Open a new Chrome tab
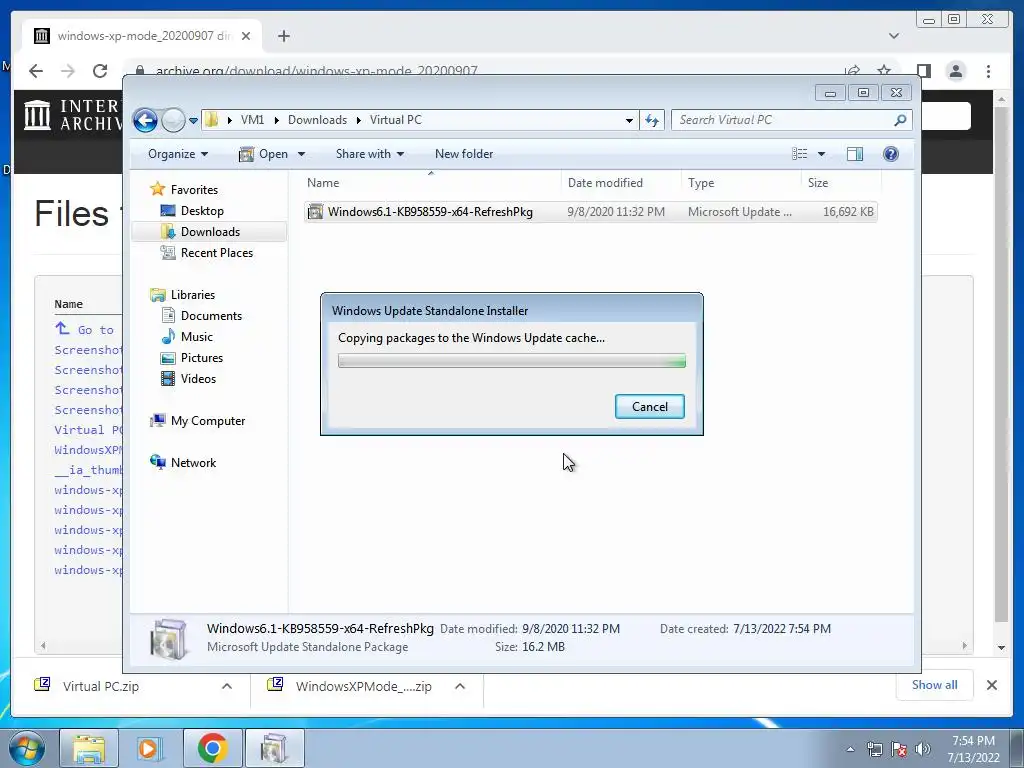This screenshot has height=768, width=1024. [x=283, y=36]
